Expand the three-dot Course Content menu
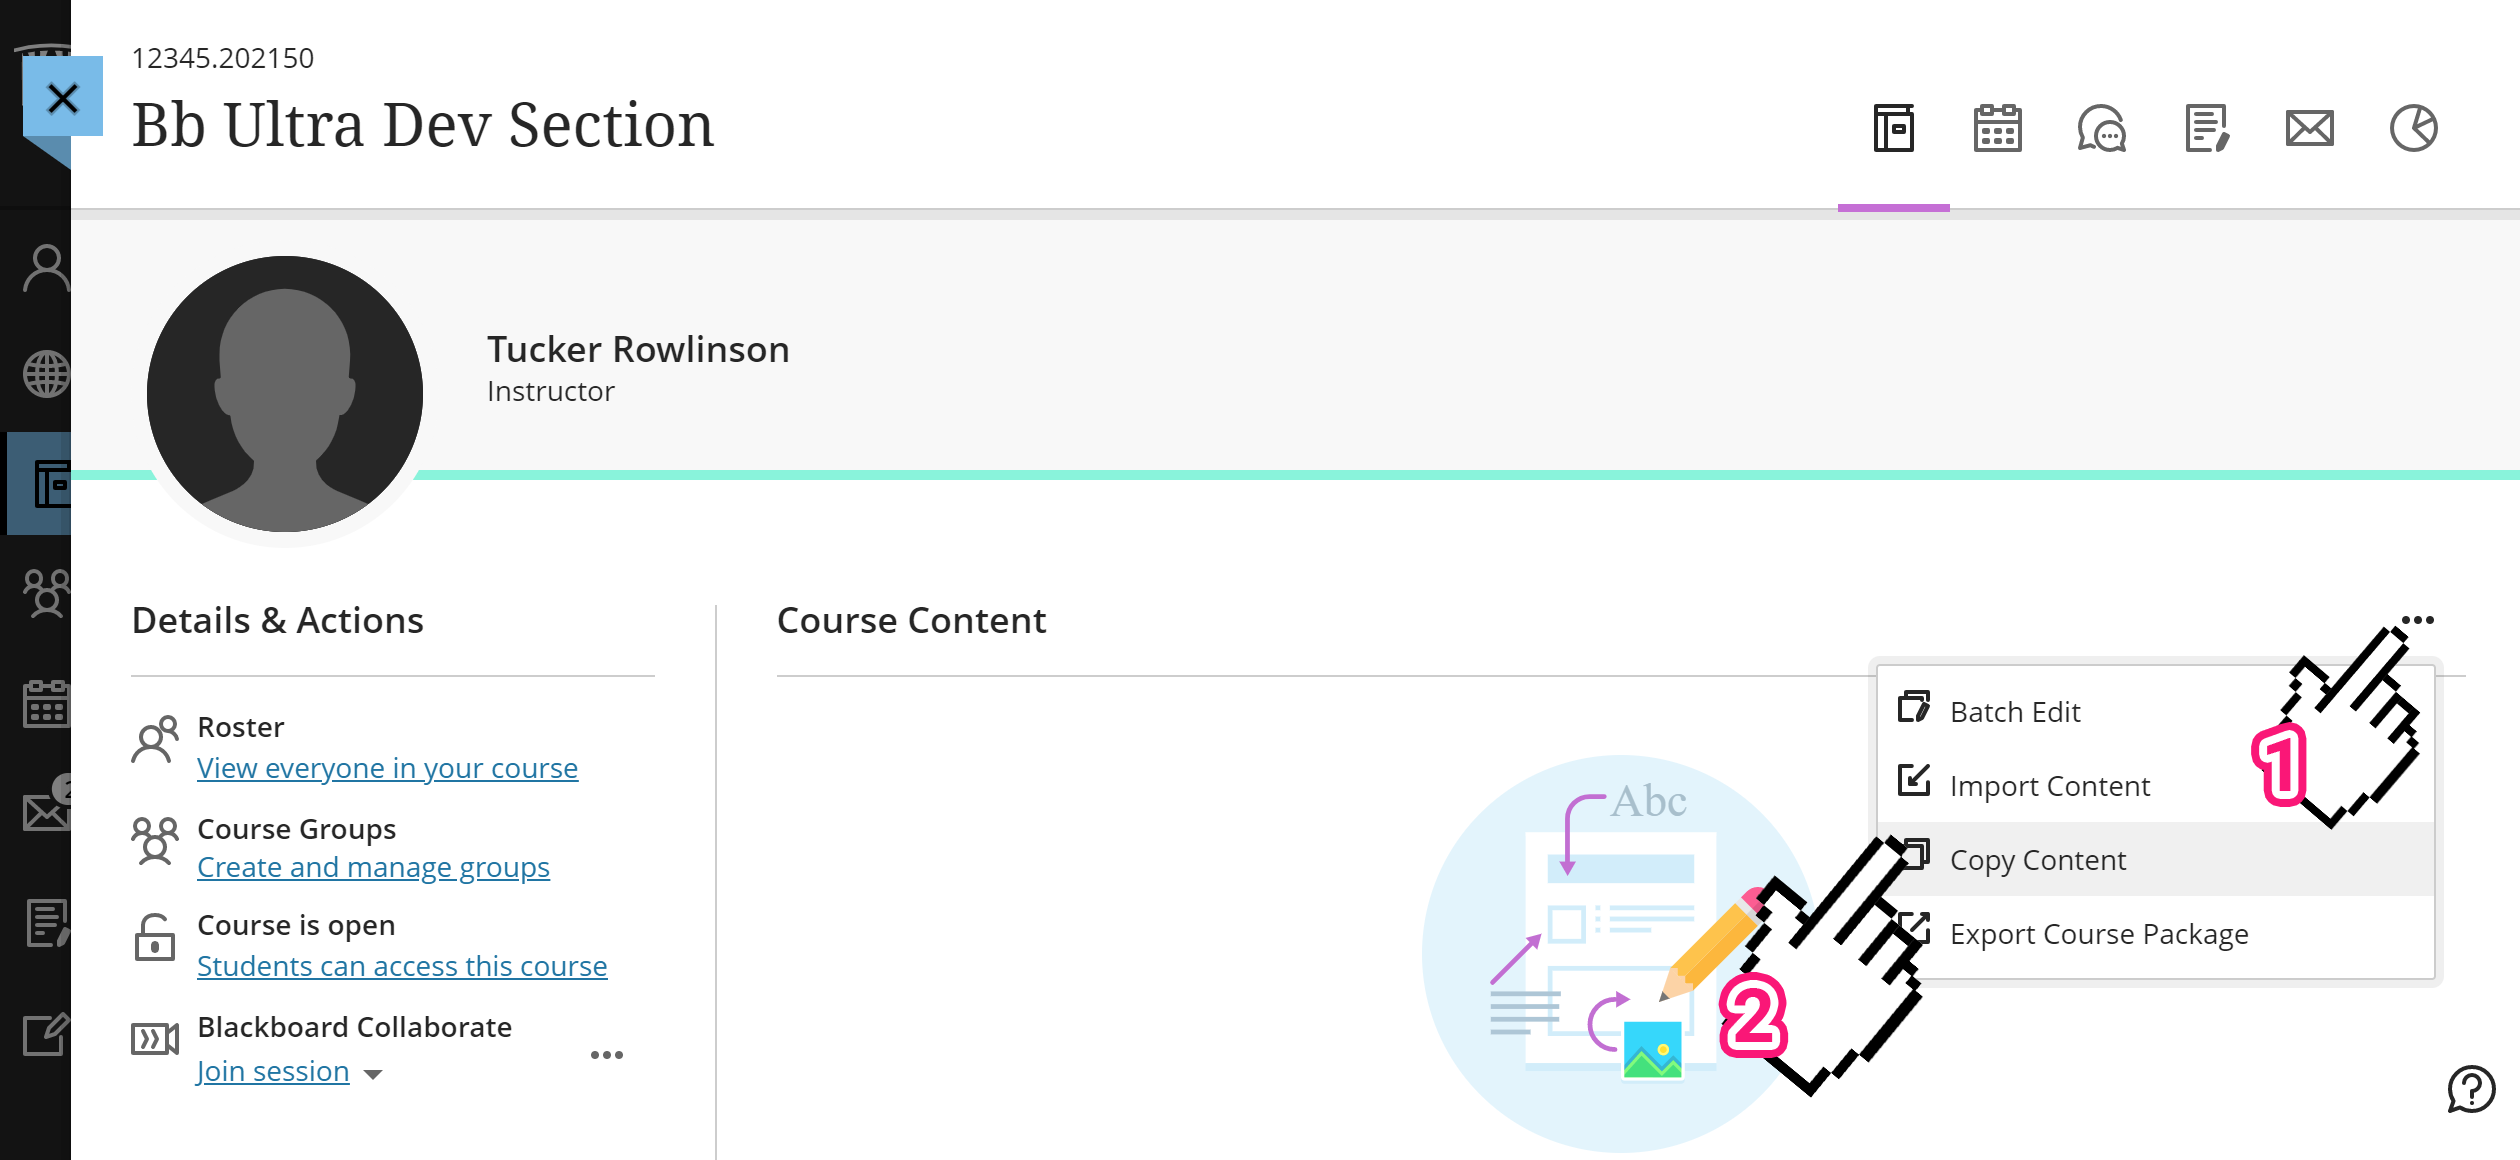 pos(2416,620)
